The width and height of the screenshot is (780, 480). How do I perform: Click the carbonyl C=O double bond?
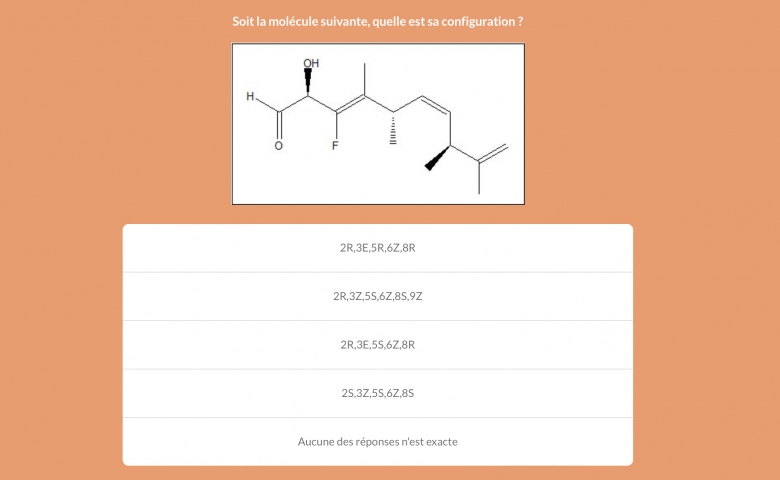click(279, 125)
